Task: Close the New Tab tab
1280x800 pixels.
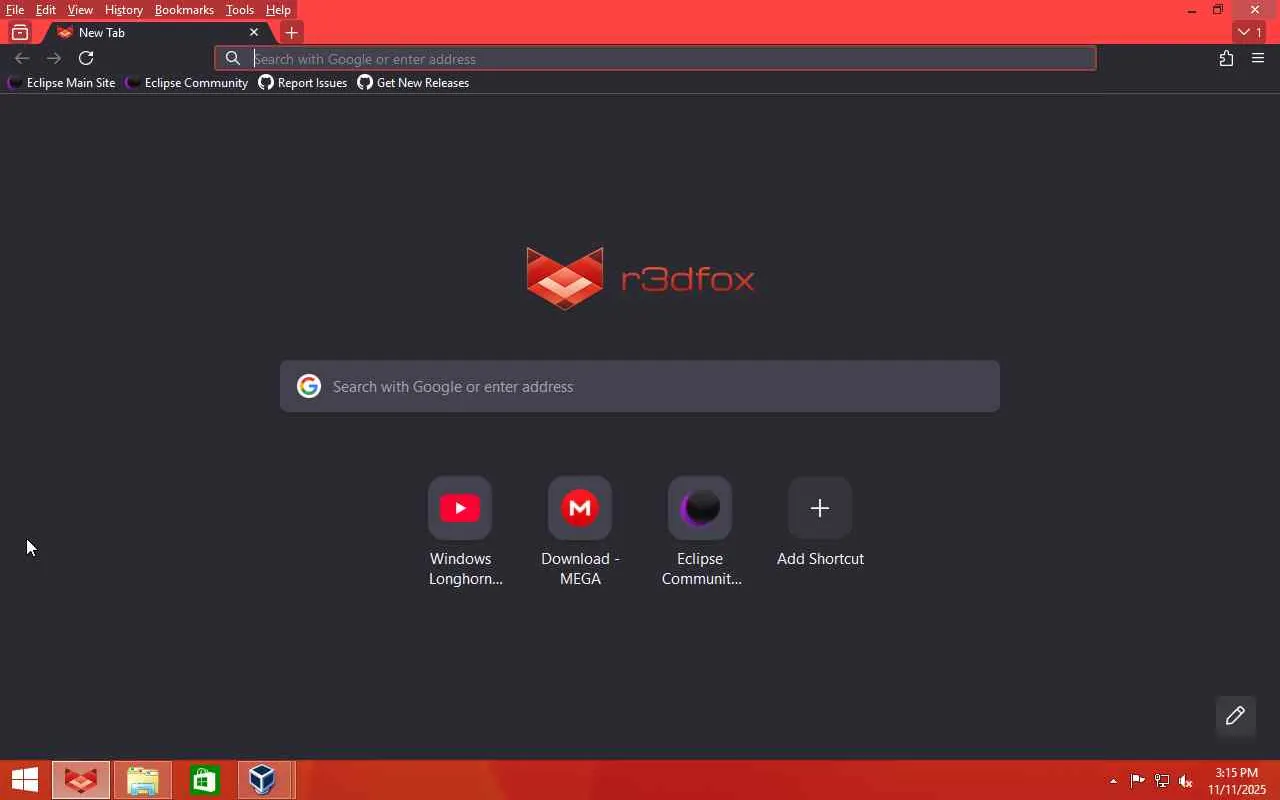Action: [254, 33]
